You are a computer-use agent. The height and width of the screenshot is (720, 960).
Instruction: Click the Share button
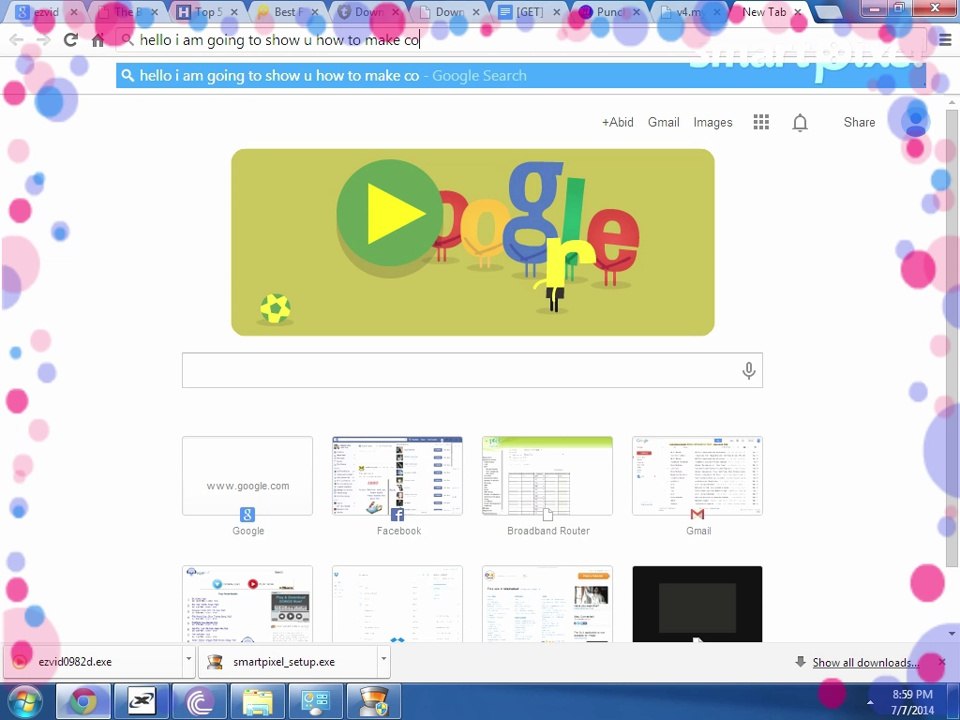pos(859,122)
